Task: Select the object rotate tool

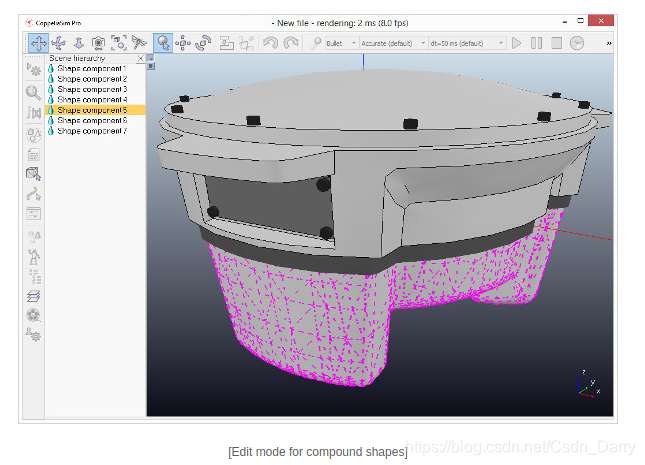Action: tap(203, 43)
